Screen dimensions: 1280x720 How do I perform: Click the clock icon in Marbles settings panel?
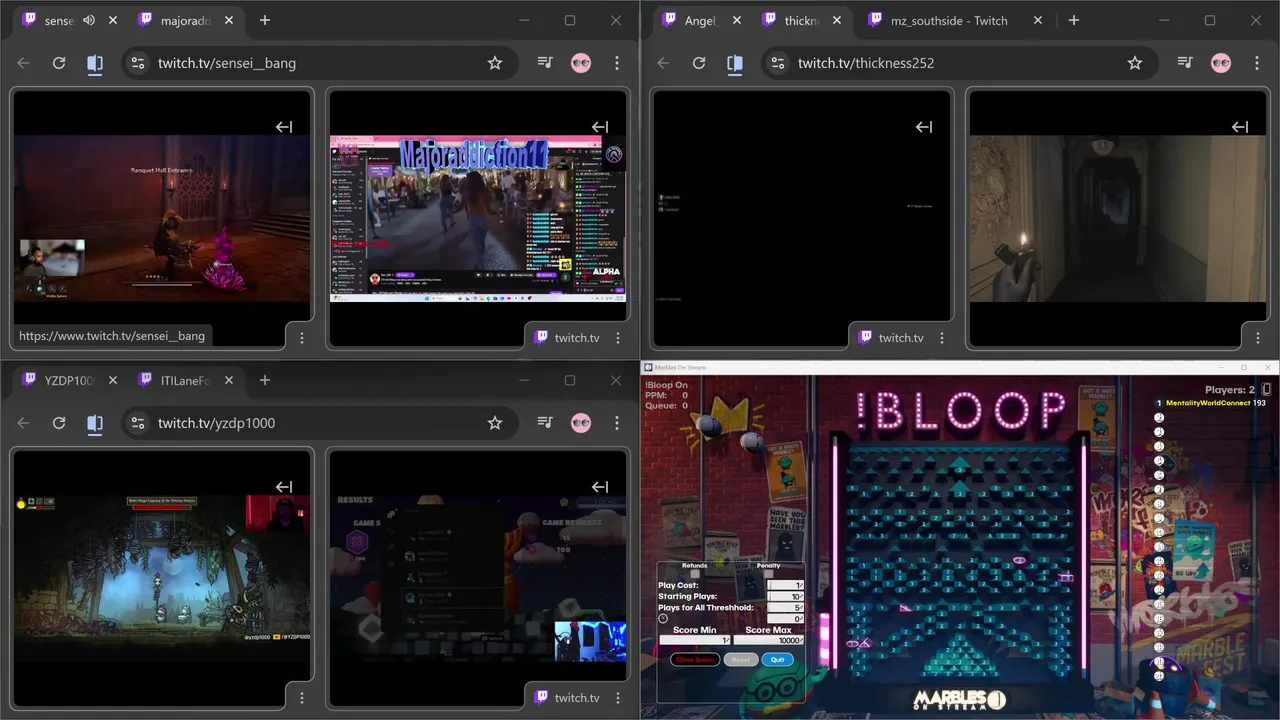(x=663, y=618)
